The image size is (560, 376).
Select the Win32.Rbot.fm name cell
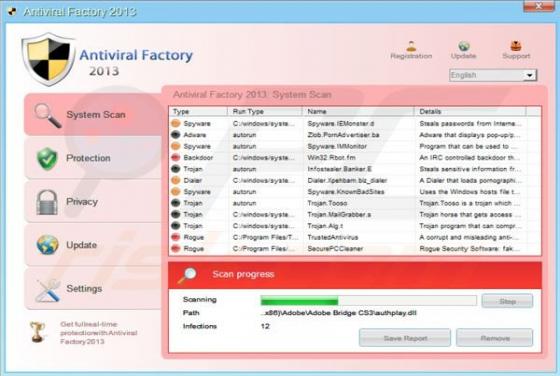coord(331,157)
